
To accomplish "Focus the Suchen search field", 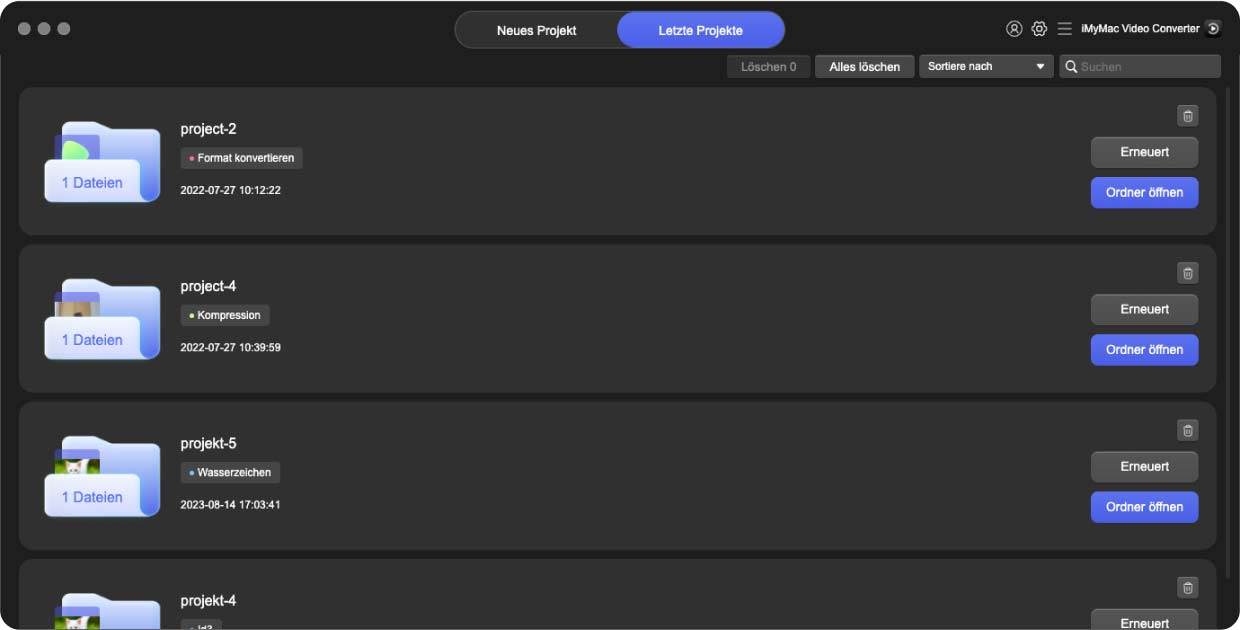I will [x=1140, y=67].
